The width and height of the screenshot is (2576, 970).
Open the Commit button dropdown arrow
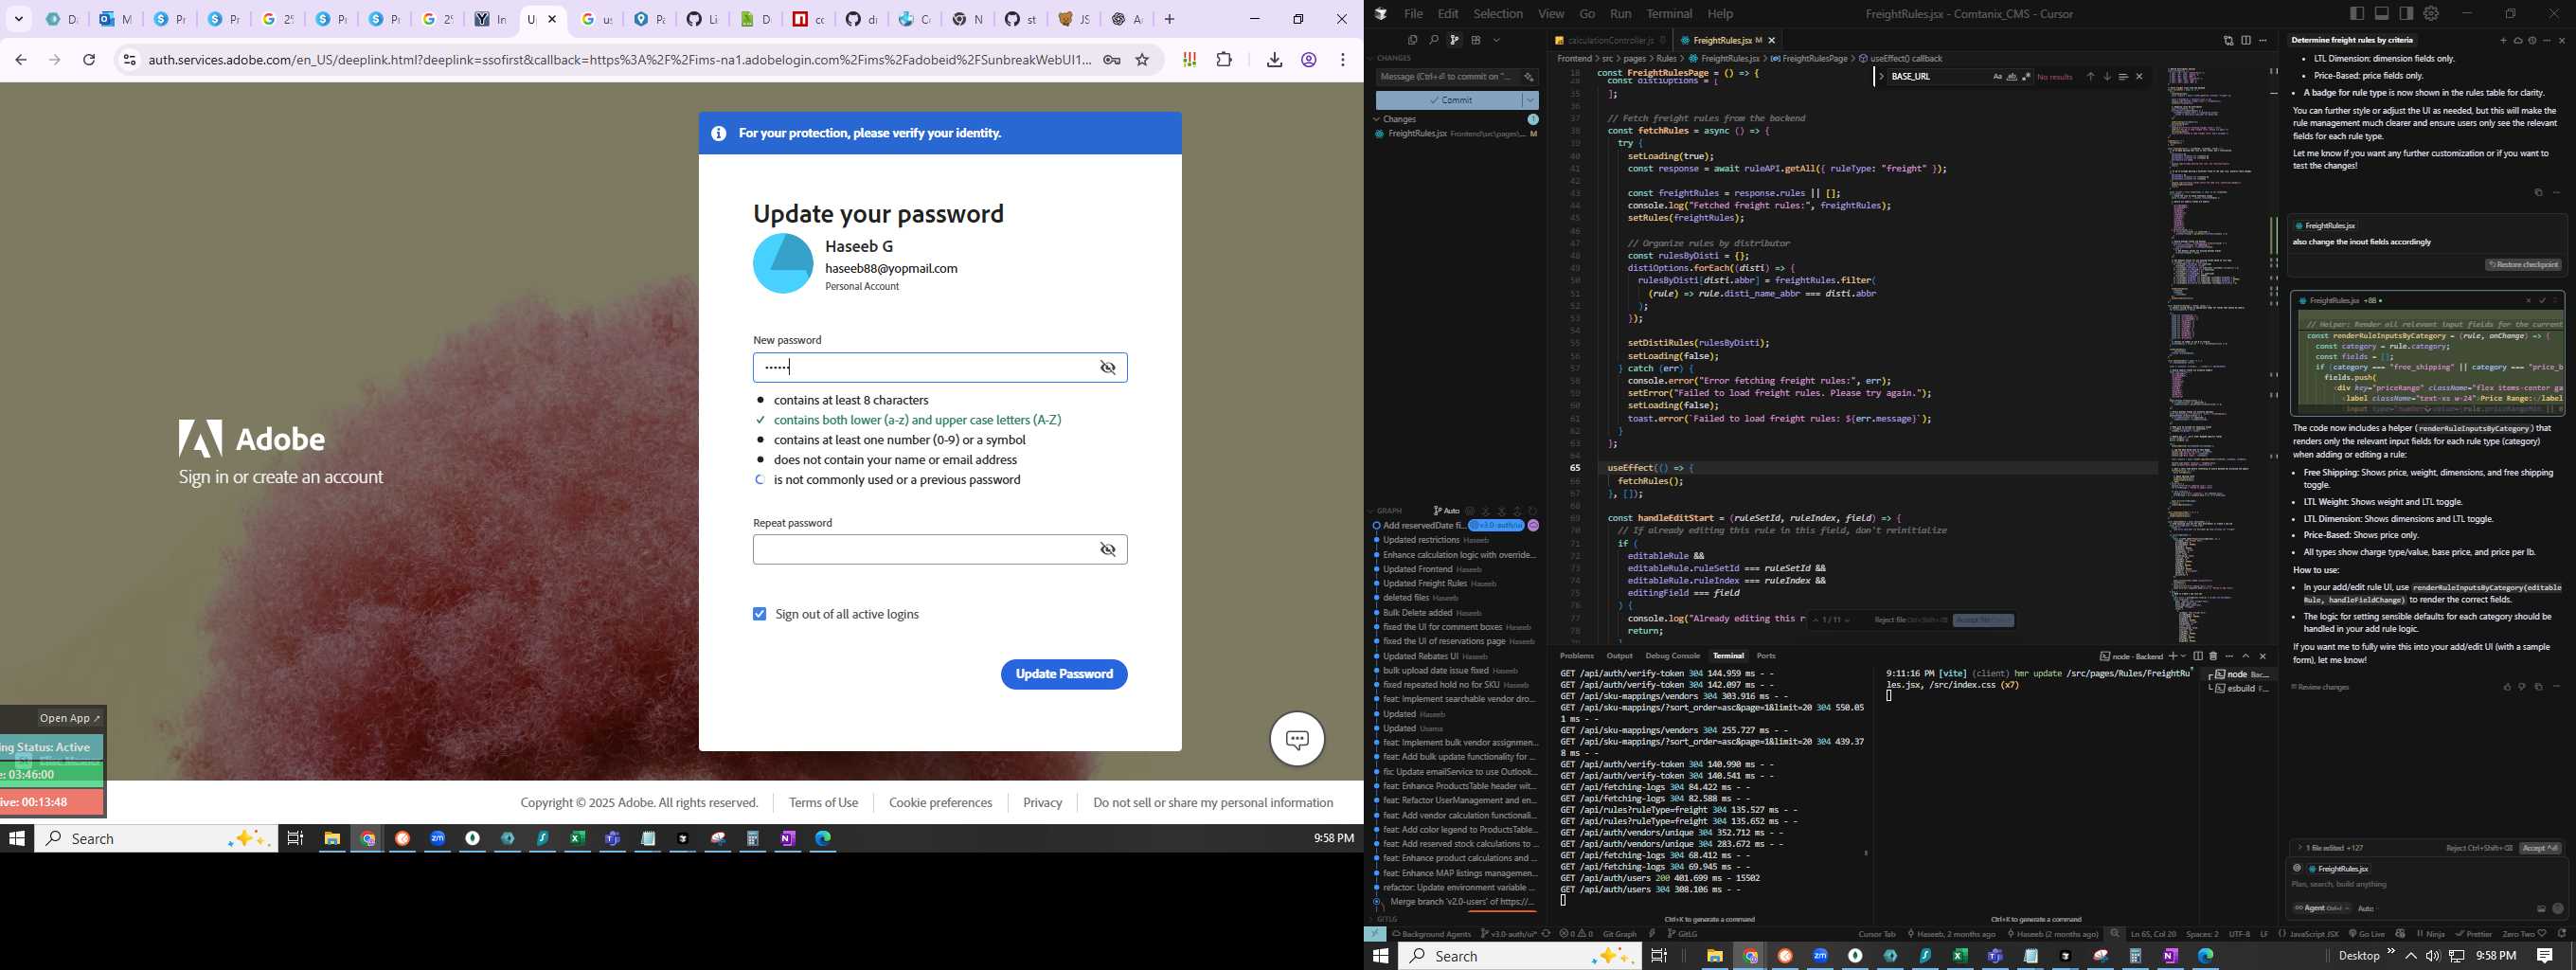(1530, 100)
